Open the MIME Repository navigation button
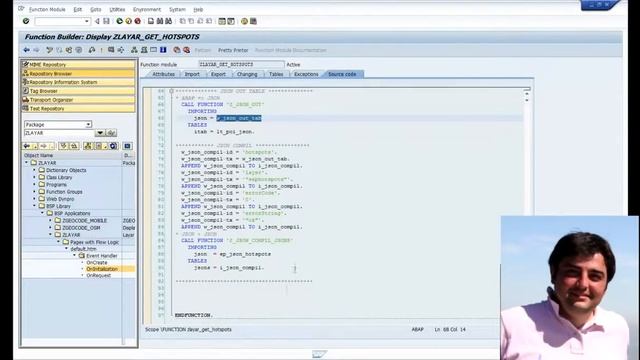The height and width of the screenshot is (360, 640). [78, 64]
